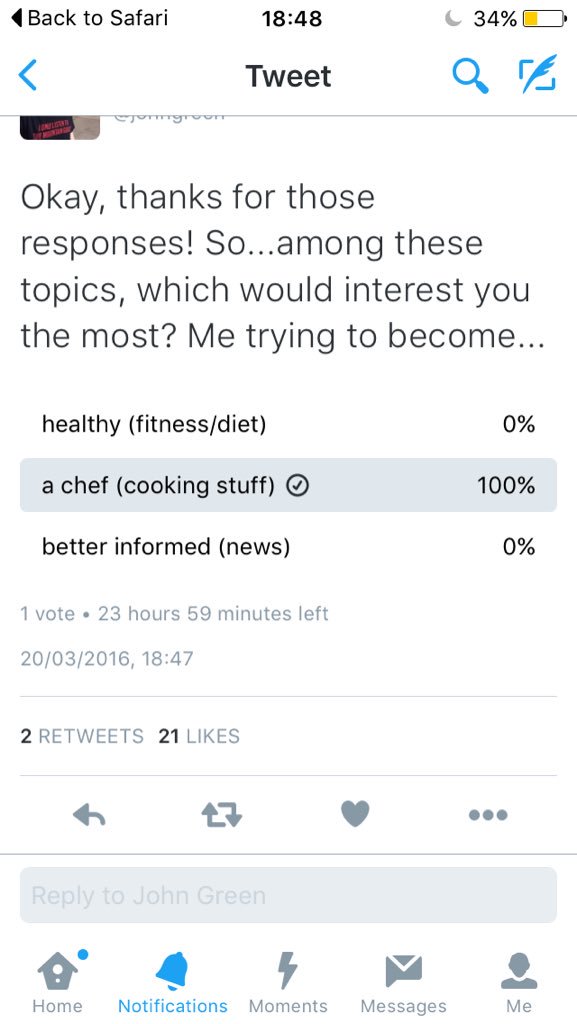Like the tweet with the heart icon
The height and width of the screenshot is (1024, 577).
(x=356, y=814)
